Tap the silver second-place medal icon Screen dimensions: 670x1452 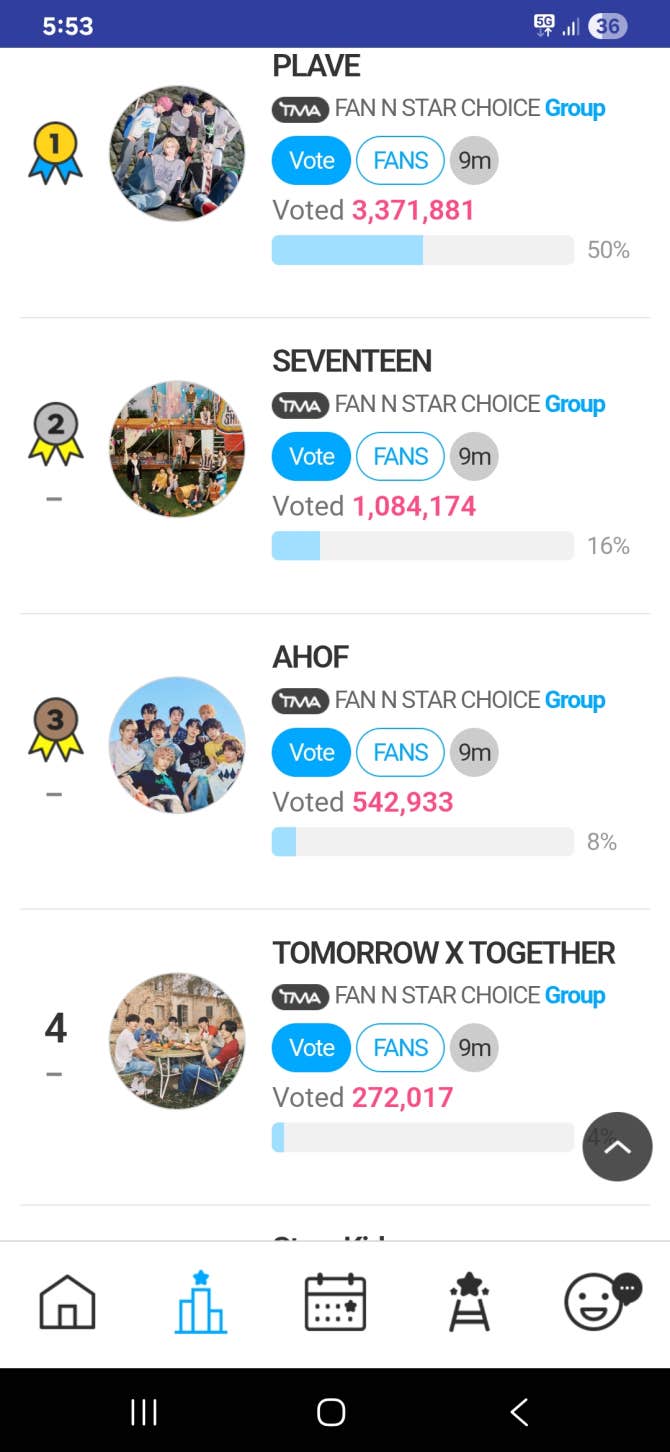click(55, 435)
